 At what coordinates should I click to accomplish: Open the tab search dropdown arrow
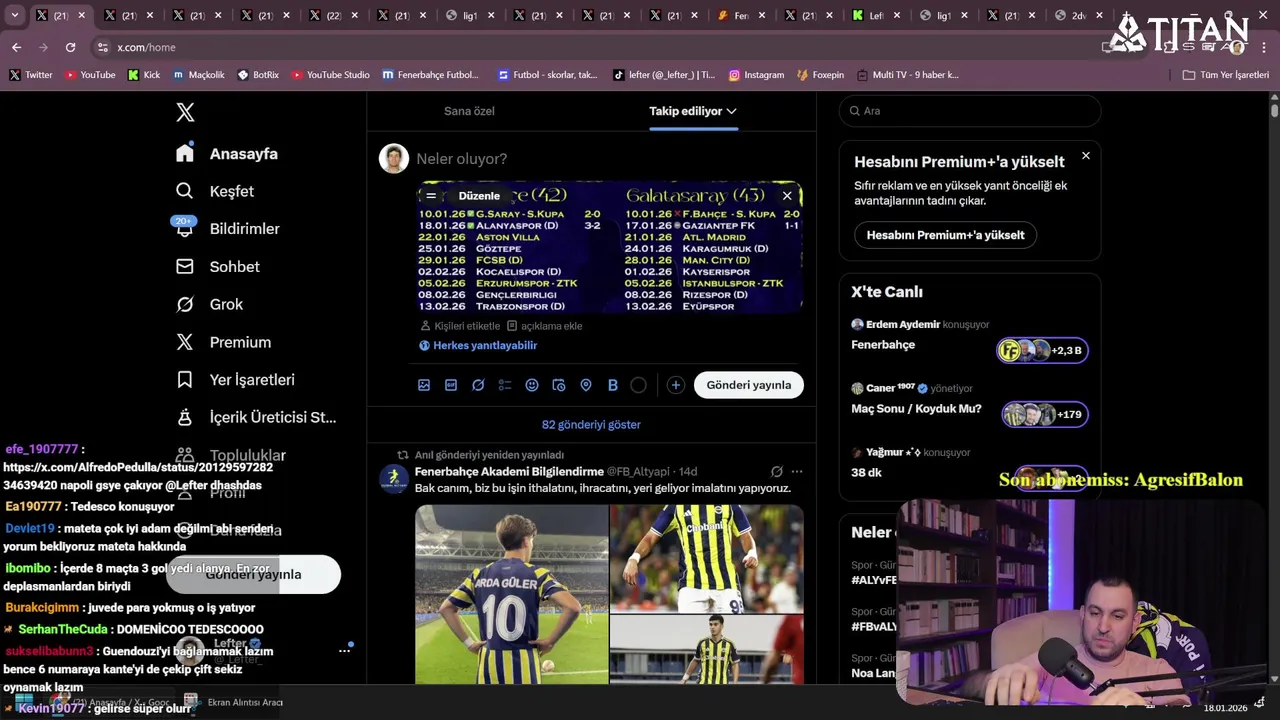(x=14, y=15)
